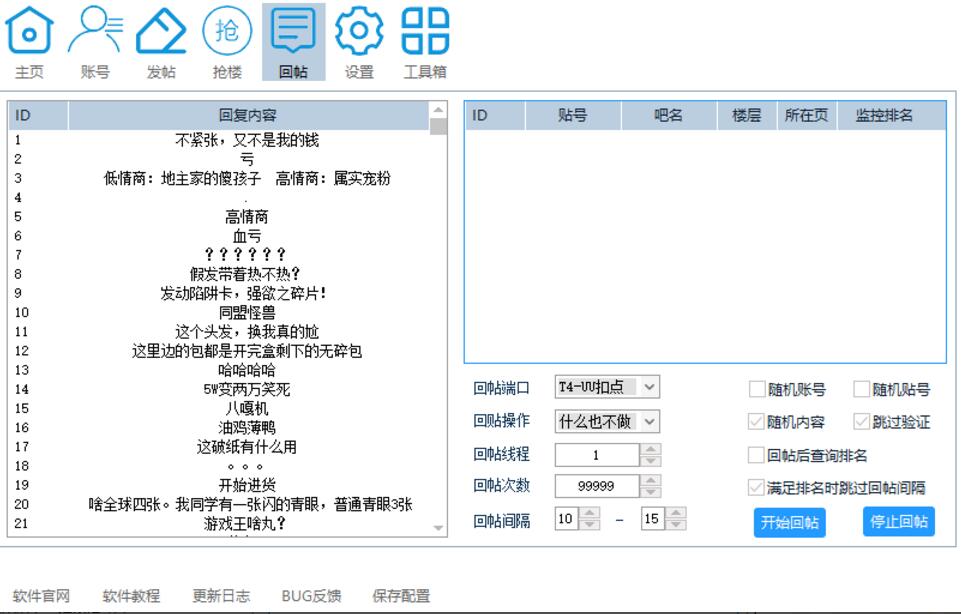Screen dimensions: 961x614
Task: Open the BUG反馈 link
Action: click(x=311, y=596)
